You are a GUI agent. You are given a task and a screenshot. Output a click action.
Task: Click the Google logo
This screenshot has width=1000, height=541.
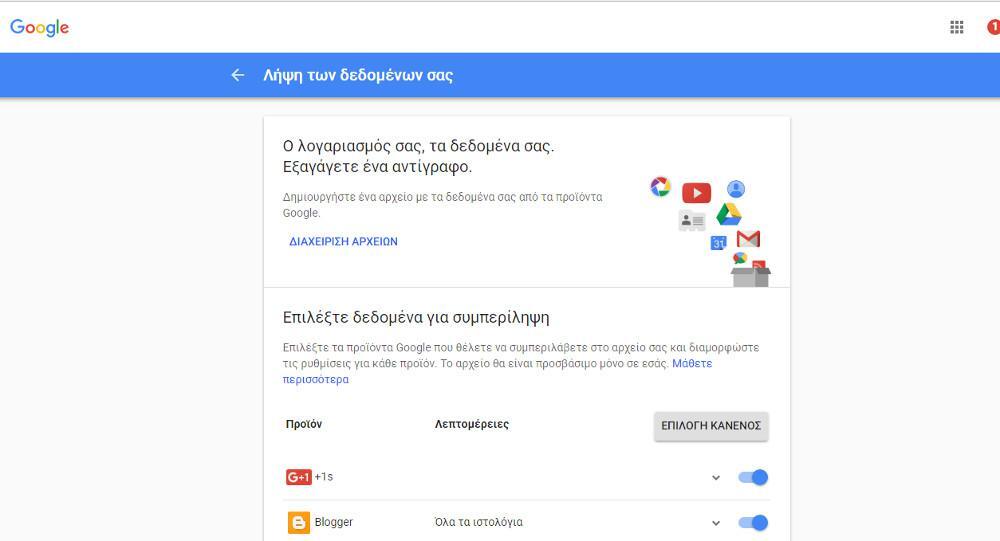40,28
